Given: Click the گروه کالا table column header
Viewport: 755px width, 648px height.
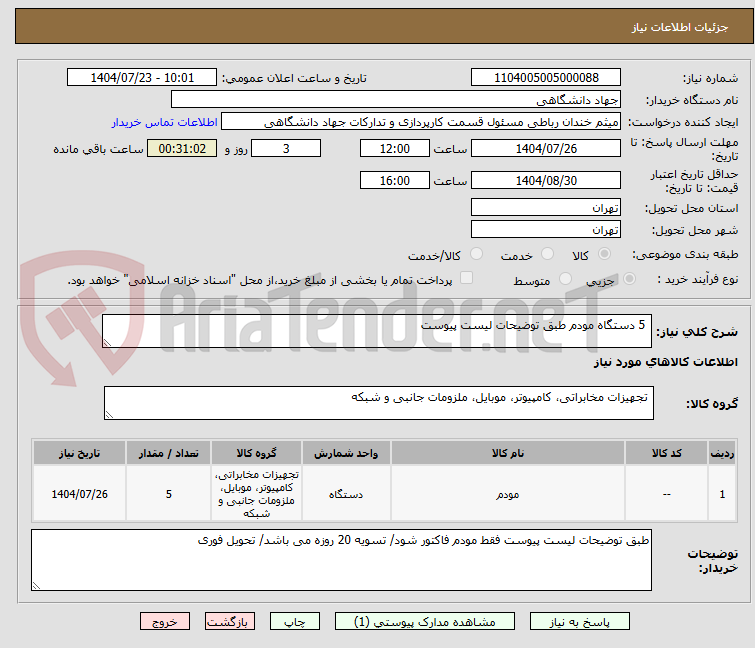Looking at the screenshot, I should (256, 453).
